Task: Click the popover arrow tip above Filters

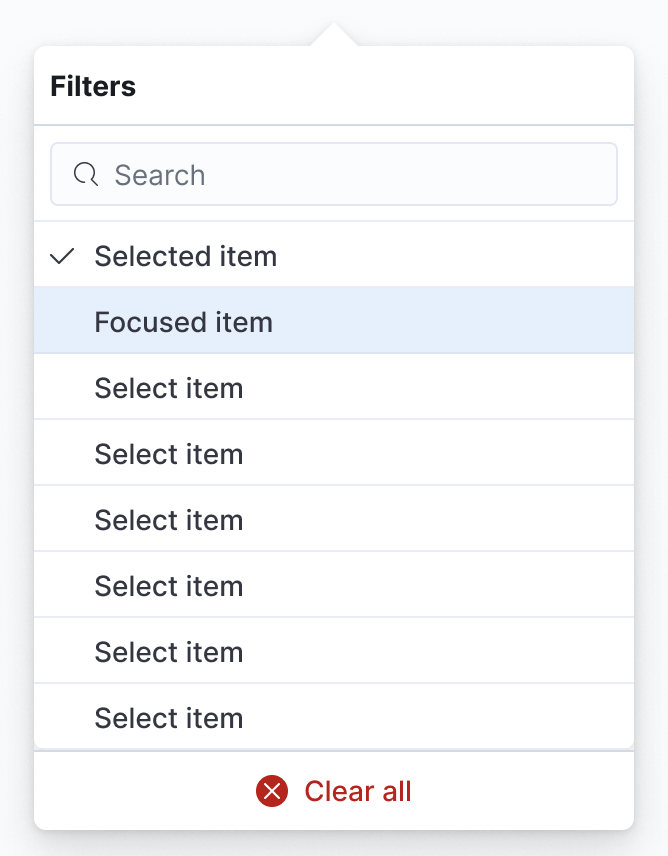Action: pyautogui.click(x=334, y=32)
